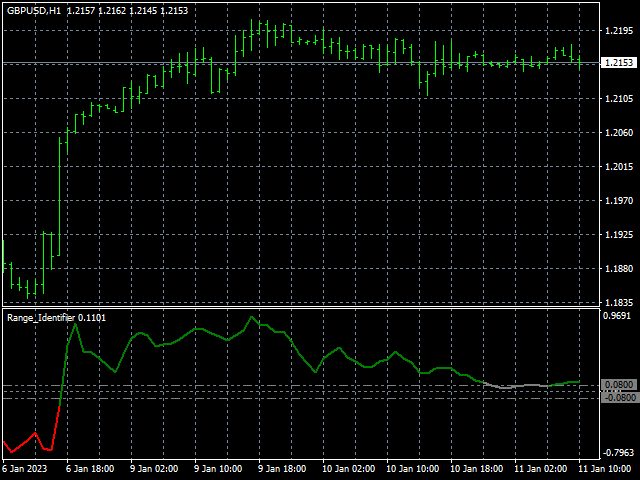Viewport: 640px width, 480px height.
Task: Click the 9 Jan 10:00 time label
Action: tap(218, 468)
